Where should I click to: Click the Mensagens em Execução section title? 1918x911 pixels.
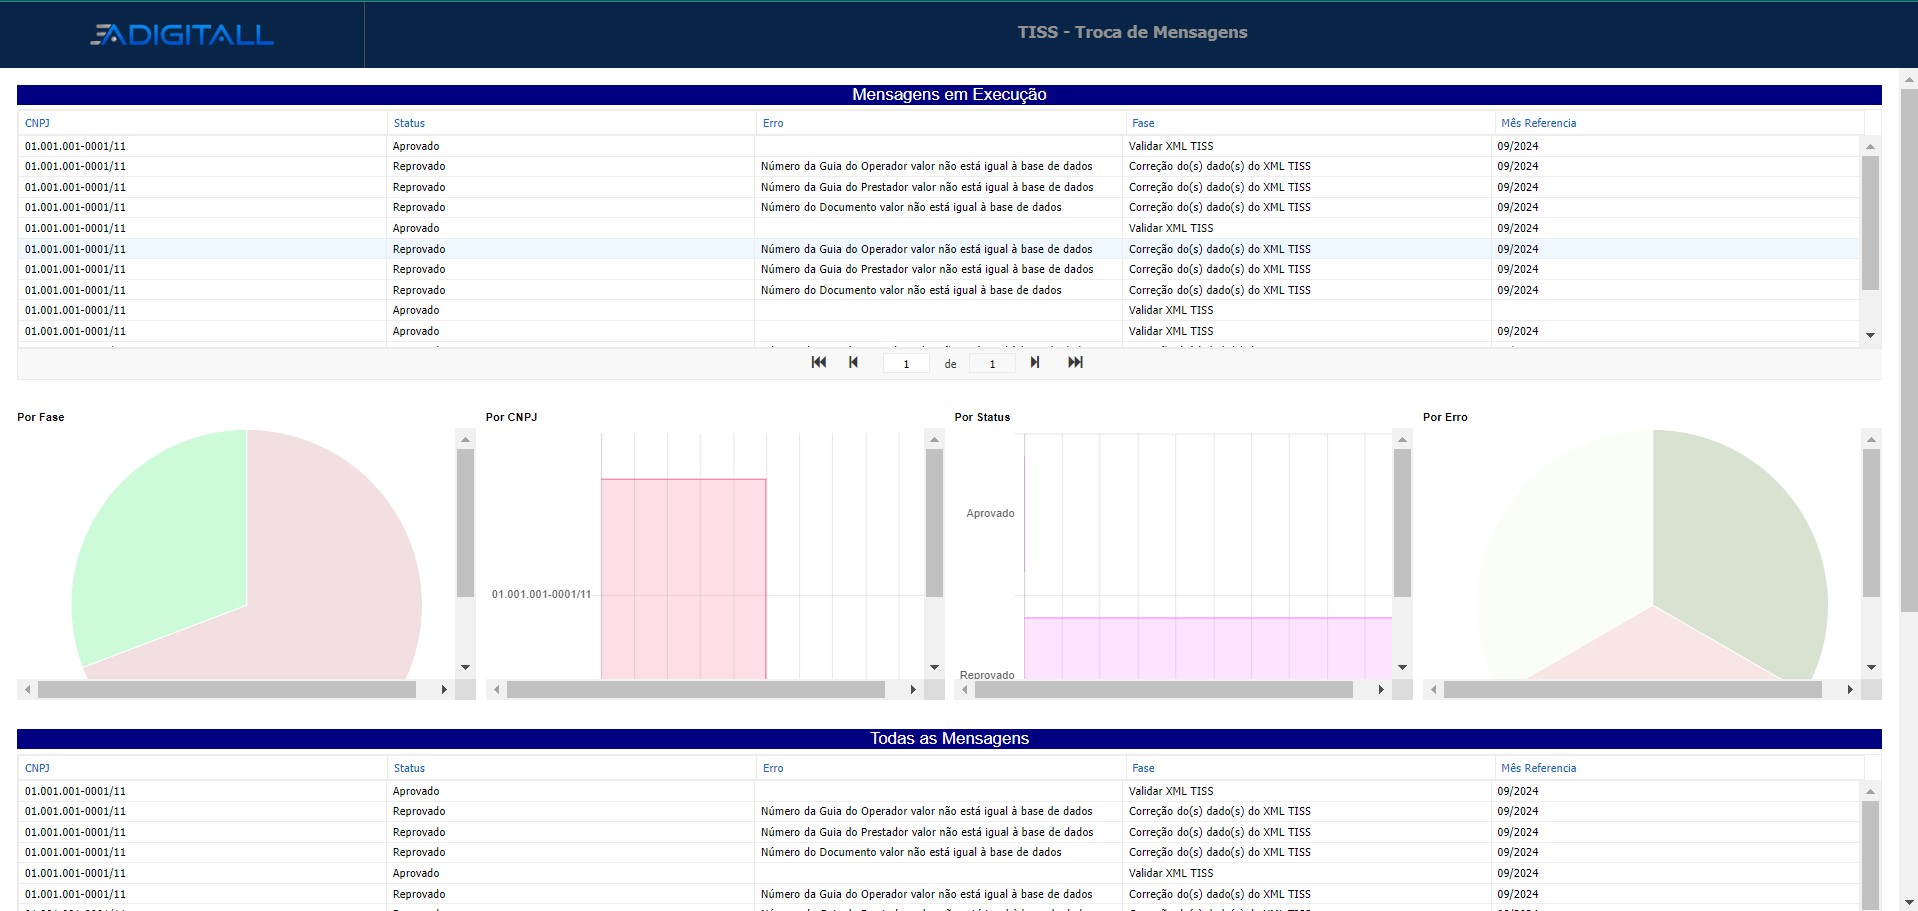coord(949,94)
